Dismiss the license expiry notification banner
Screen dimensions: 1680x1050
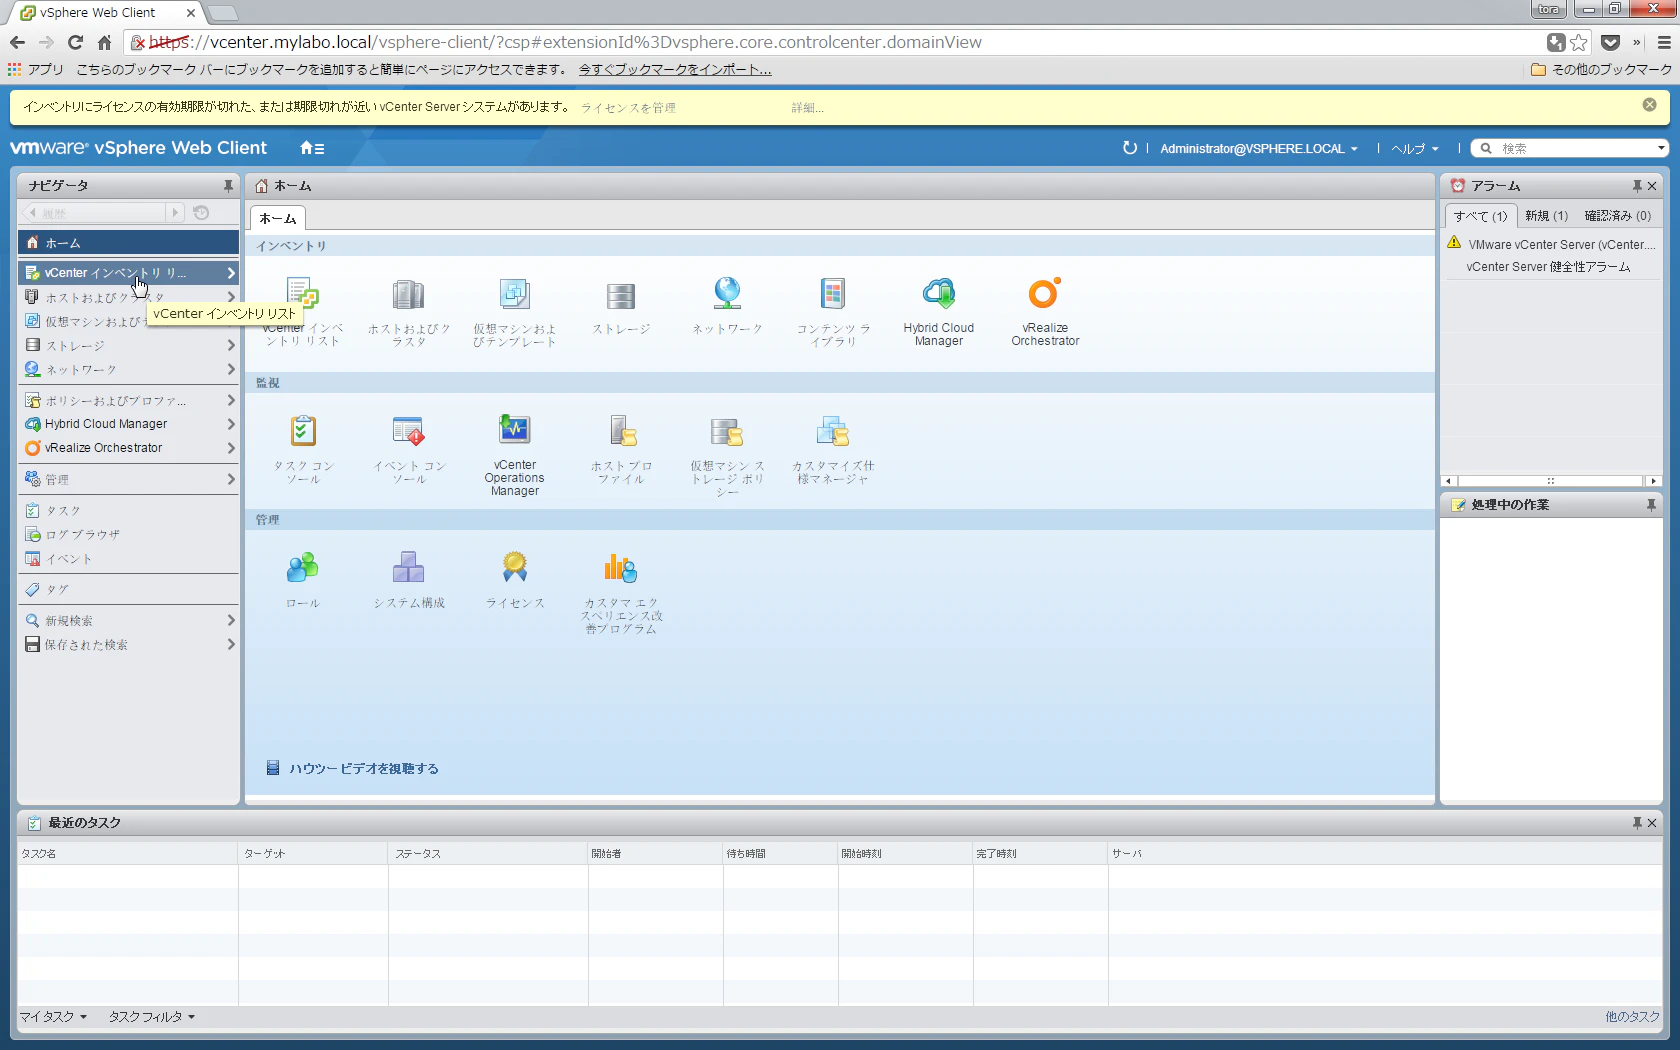coord(1649,105)
